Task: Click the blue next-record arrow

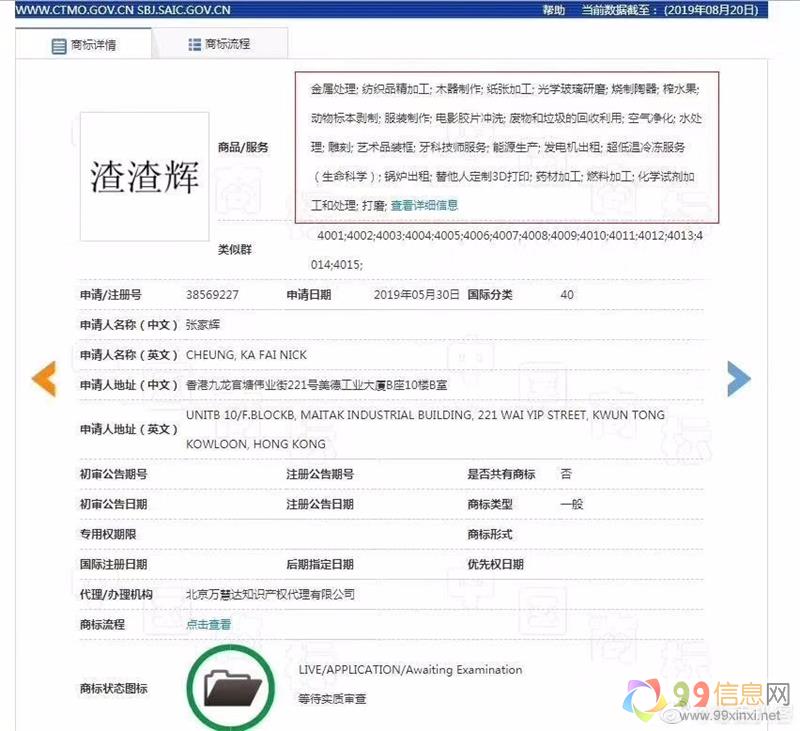Action: click(738, 378)
